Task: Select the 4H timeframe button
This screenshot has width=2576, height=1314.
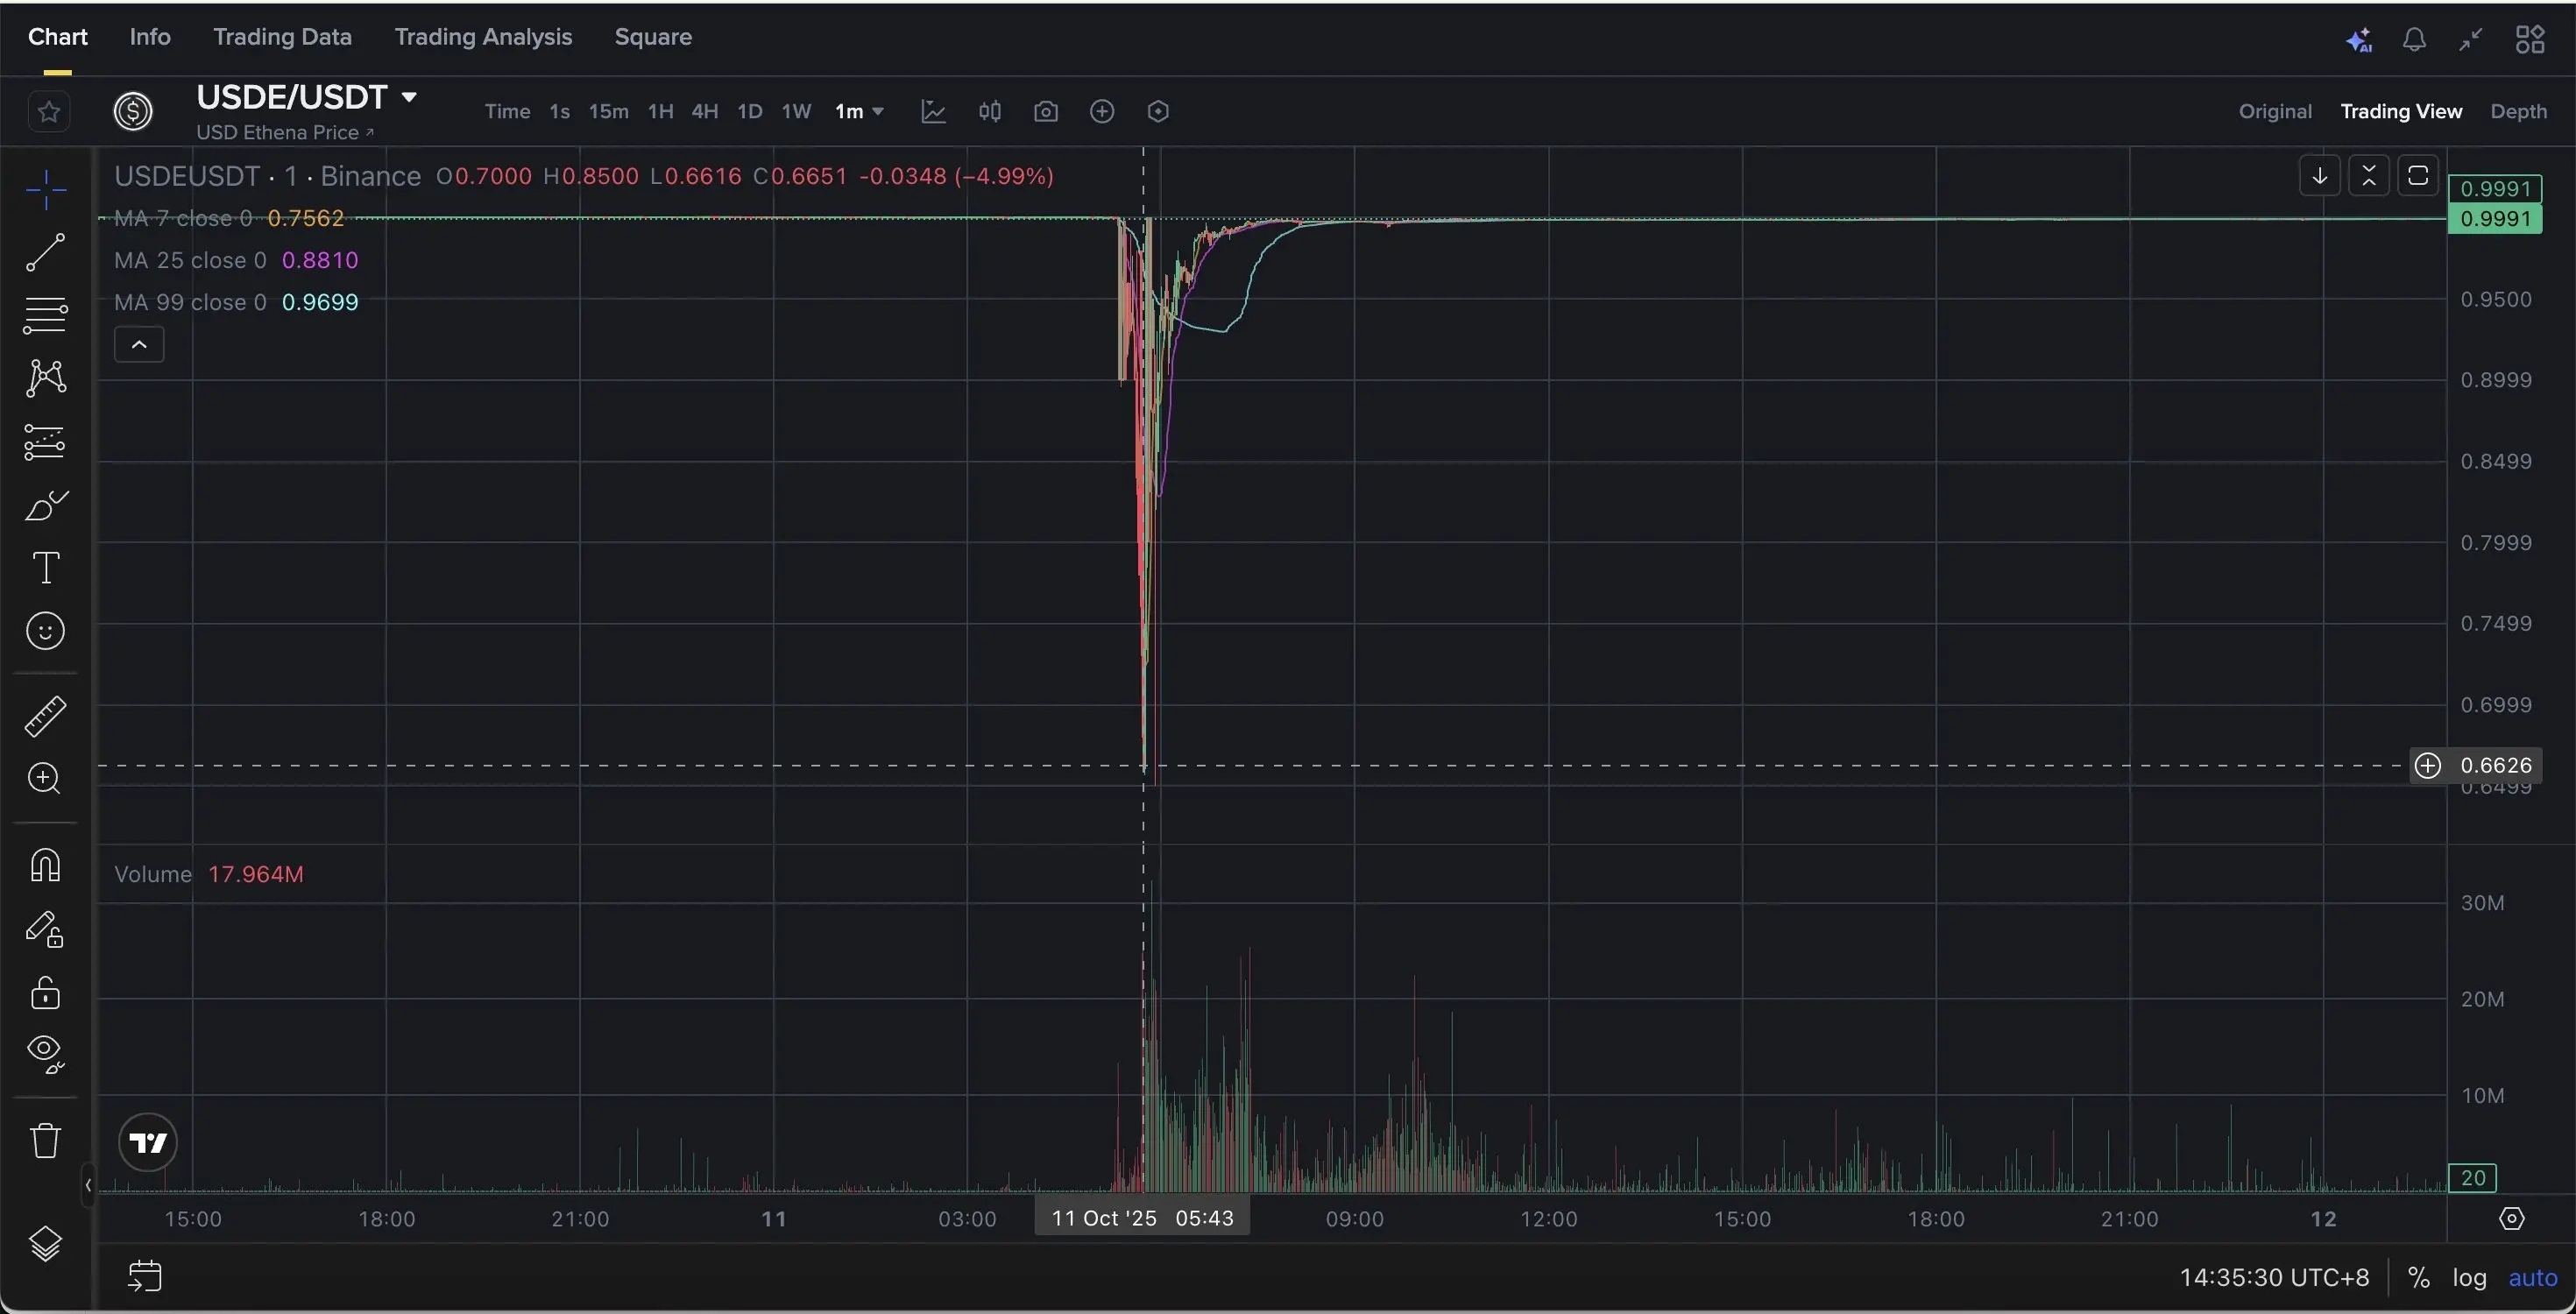Action: 704,111
